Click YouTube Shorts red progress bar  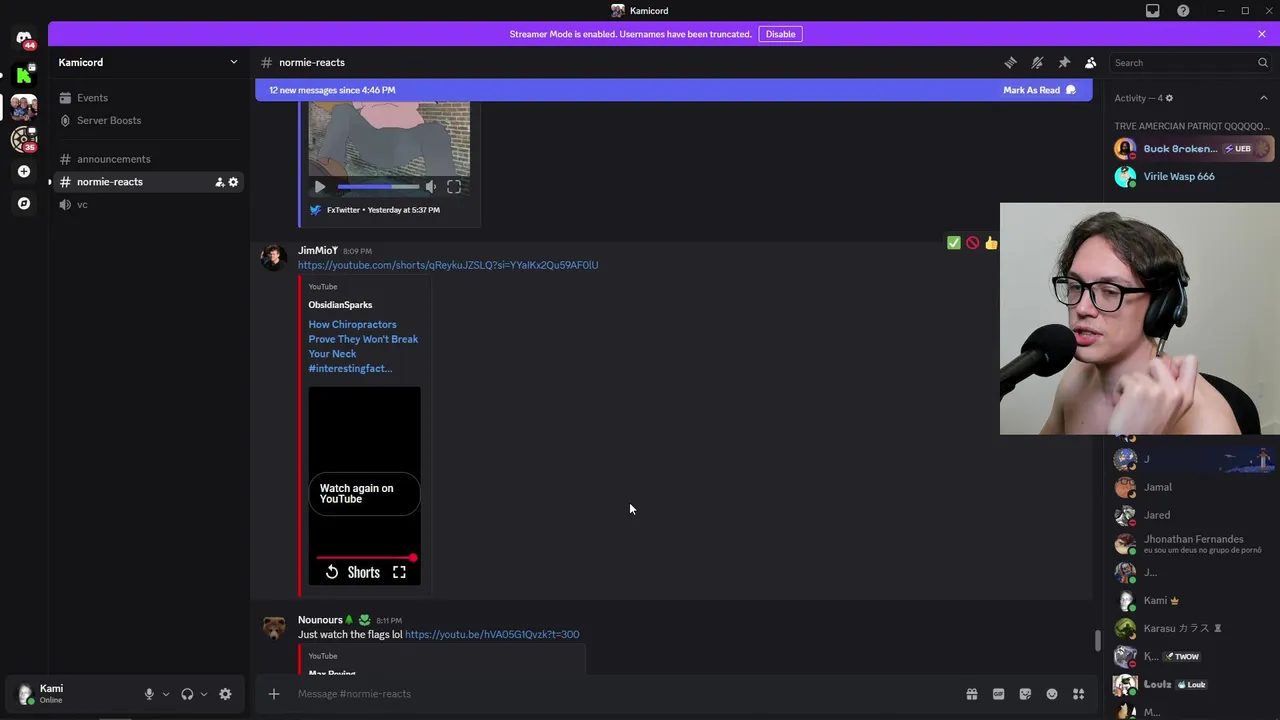365,557
